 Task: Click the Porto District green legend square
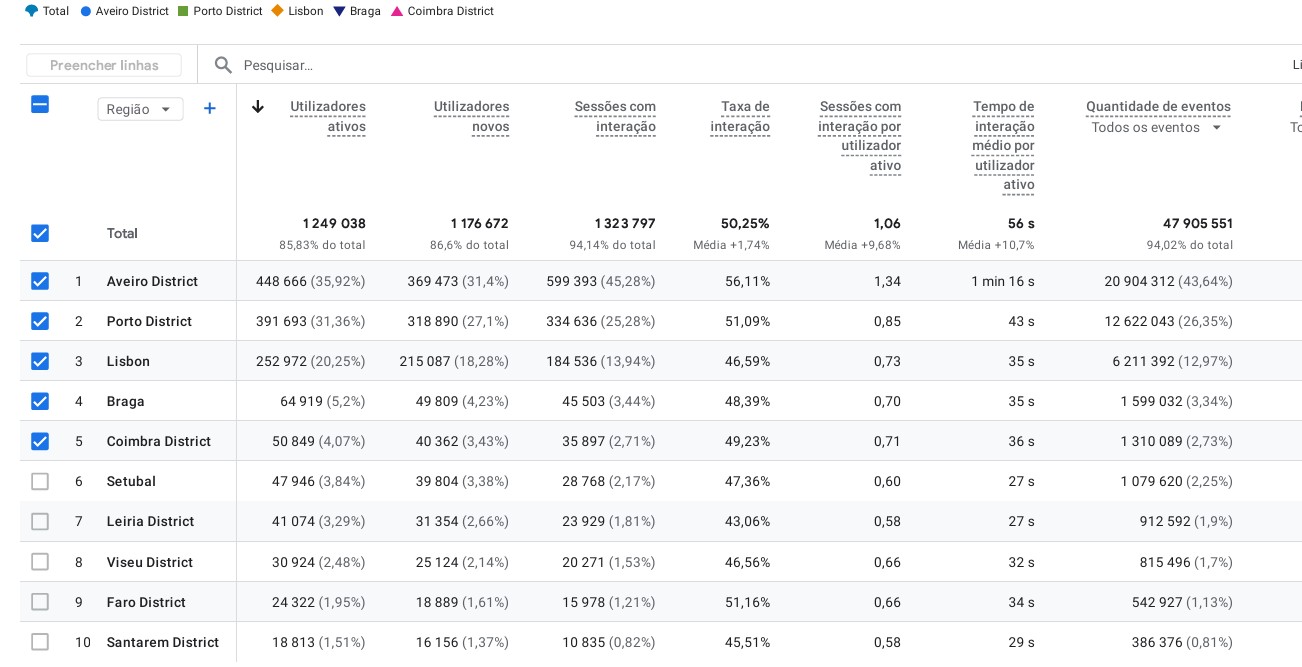pyautogui.click(x=183, y=11)
